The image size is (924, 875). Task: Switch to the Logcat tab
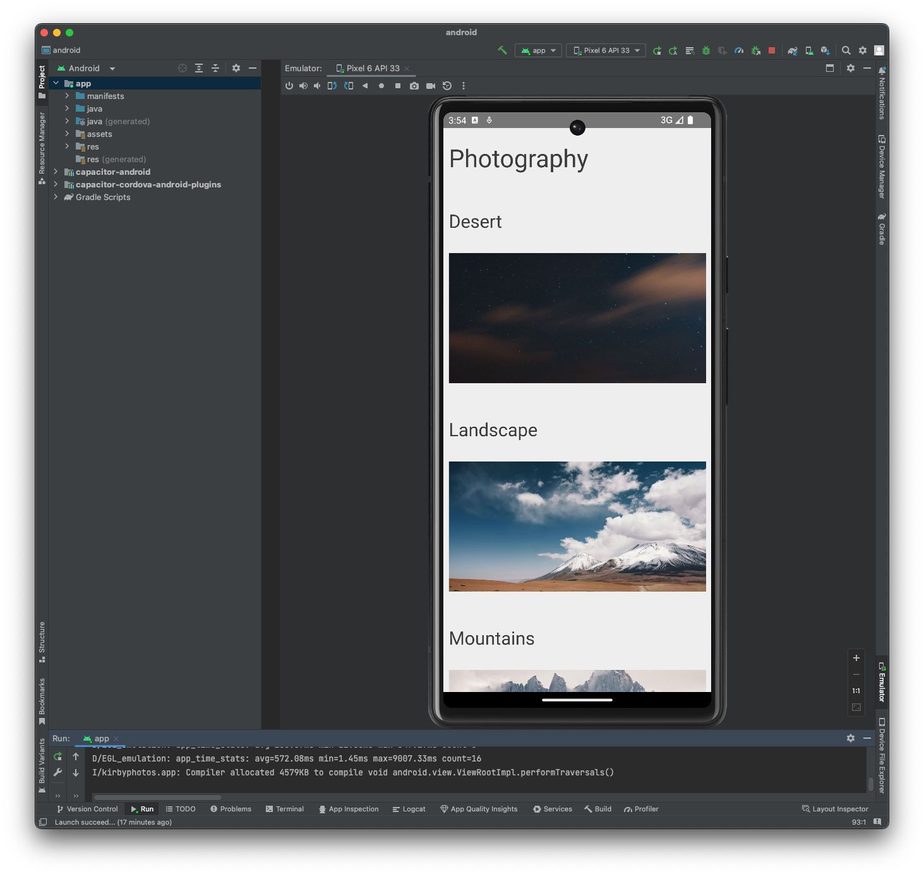click(x=409, y=809)
